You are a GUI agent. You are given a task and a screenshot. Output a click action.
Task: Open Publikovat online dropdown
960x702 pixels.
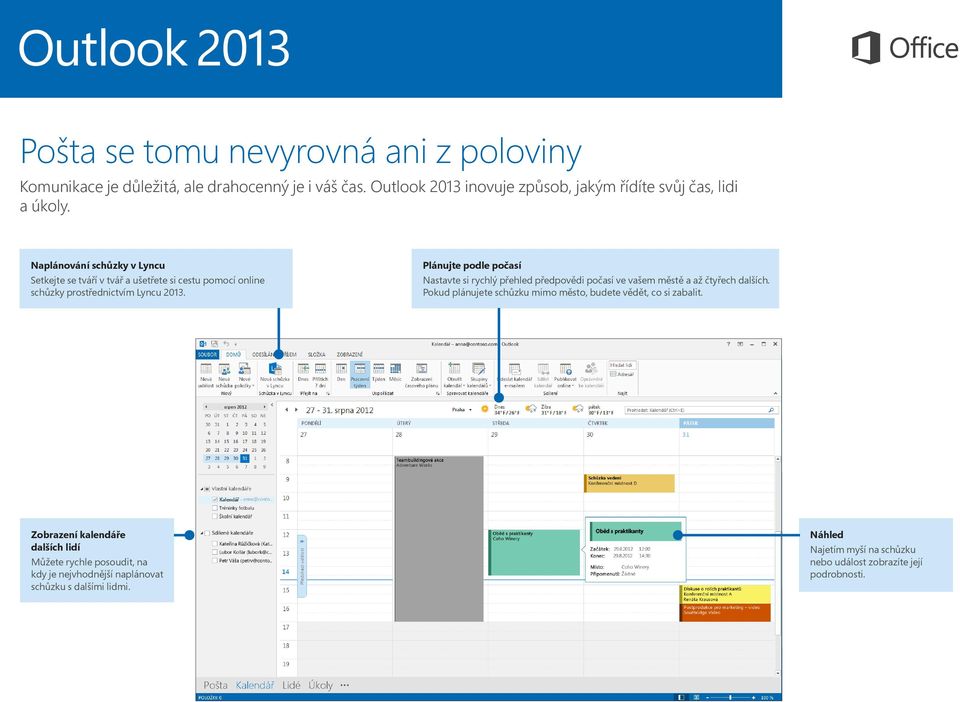[x=565, y=375]
